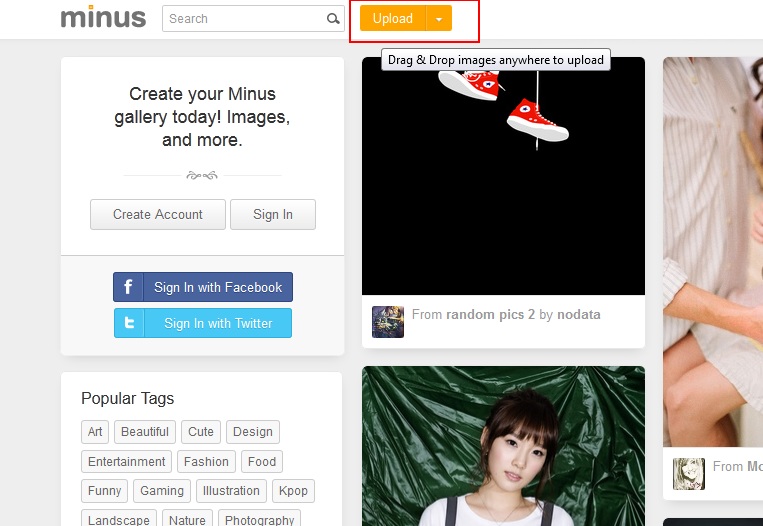
Task: Select the Kpop tag
Action: pyautogui.click(x=293, y=490)
